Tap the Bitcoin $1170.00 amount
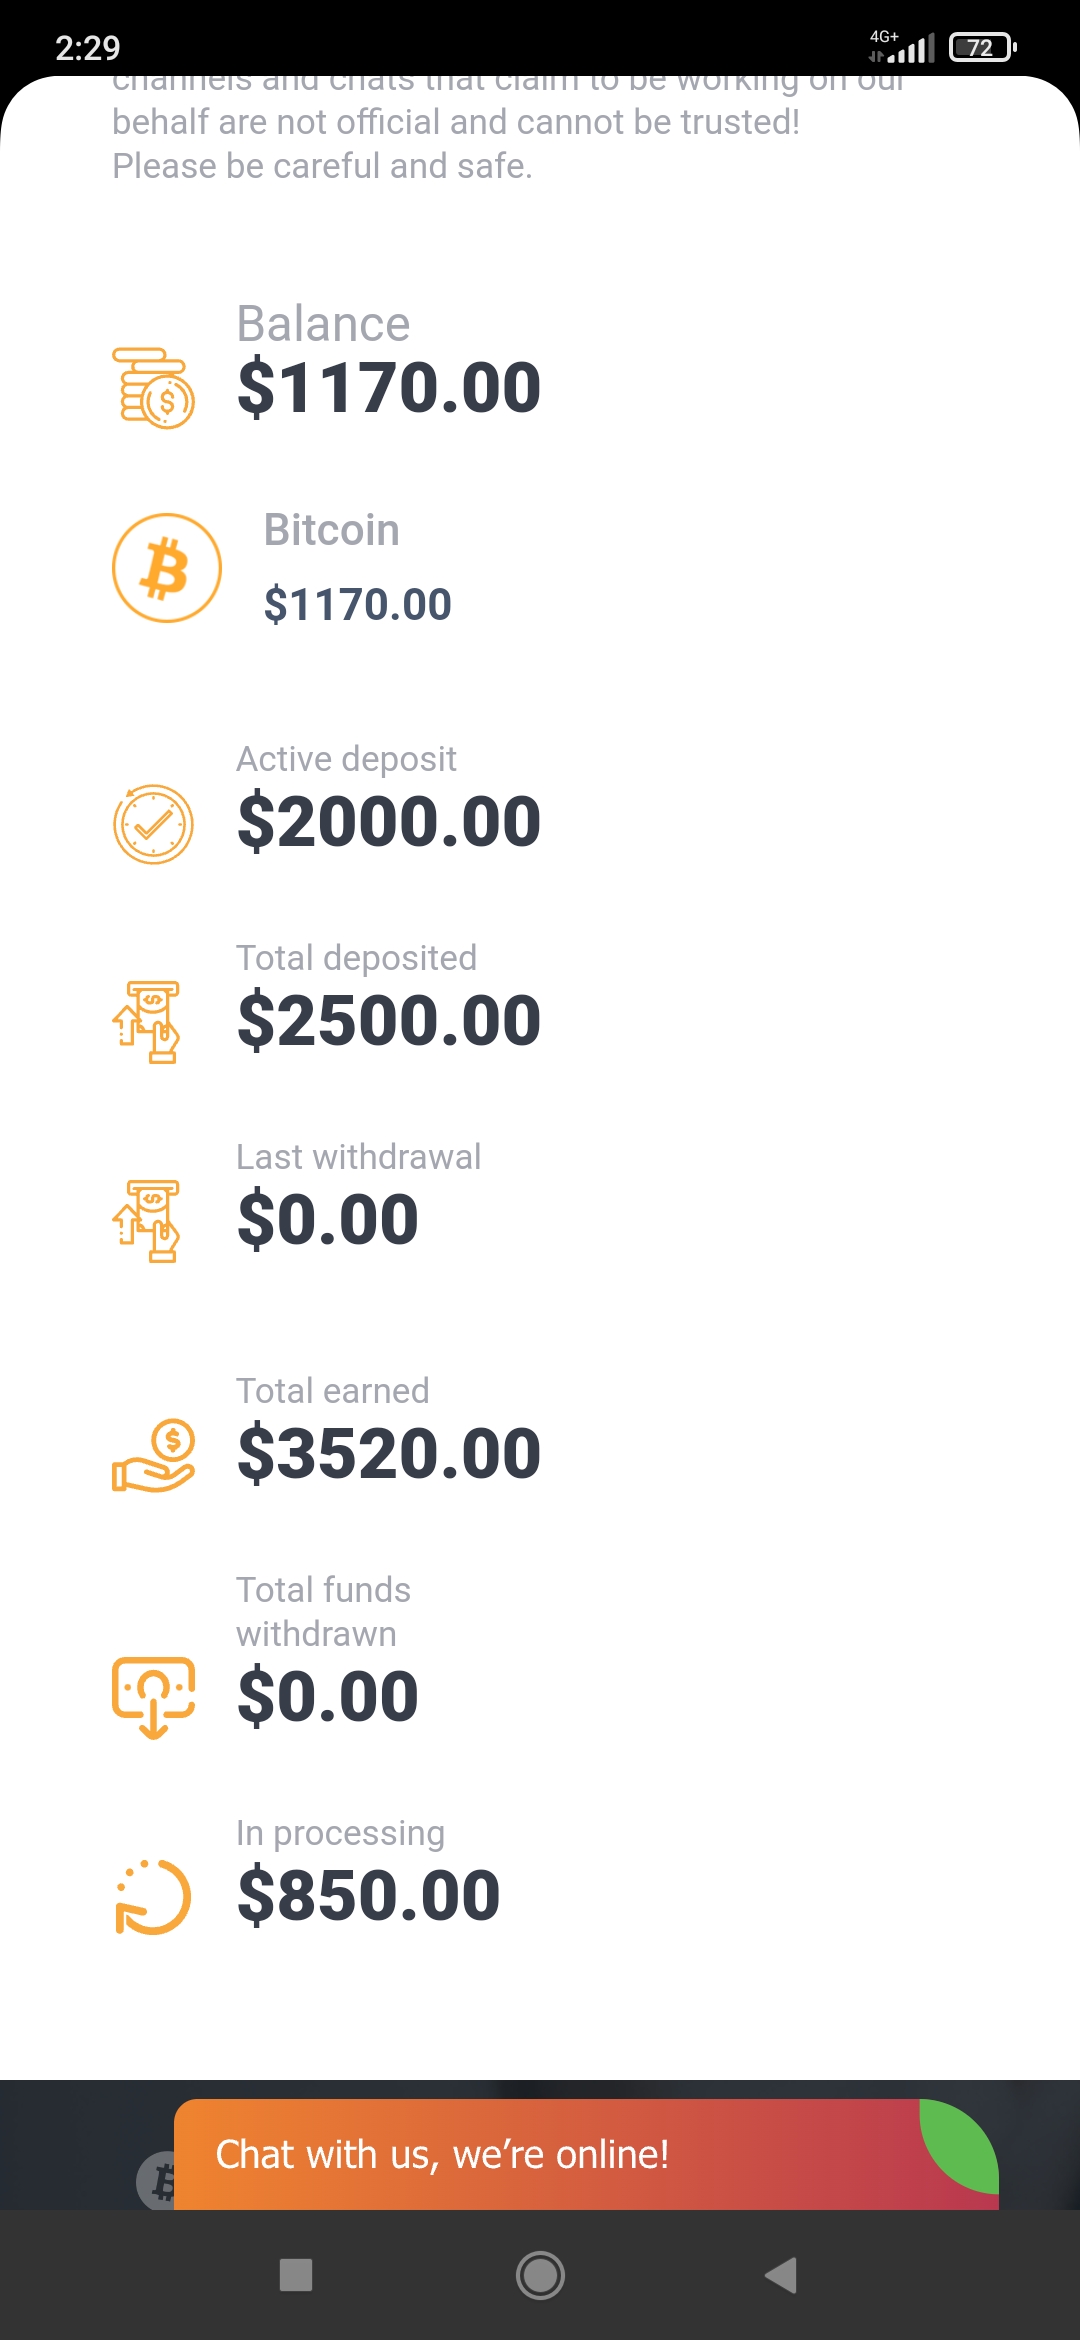The width and height of the screenshot is (1080, 2340). click(x=357, y=605)
